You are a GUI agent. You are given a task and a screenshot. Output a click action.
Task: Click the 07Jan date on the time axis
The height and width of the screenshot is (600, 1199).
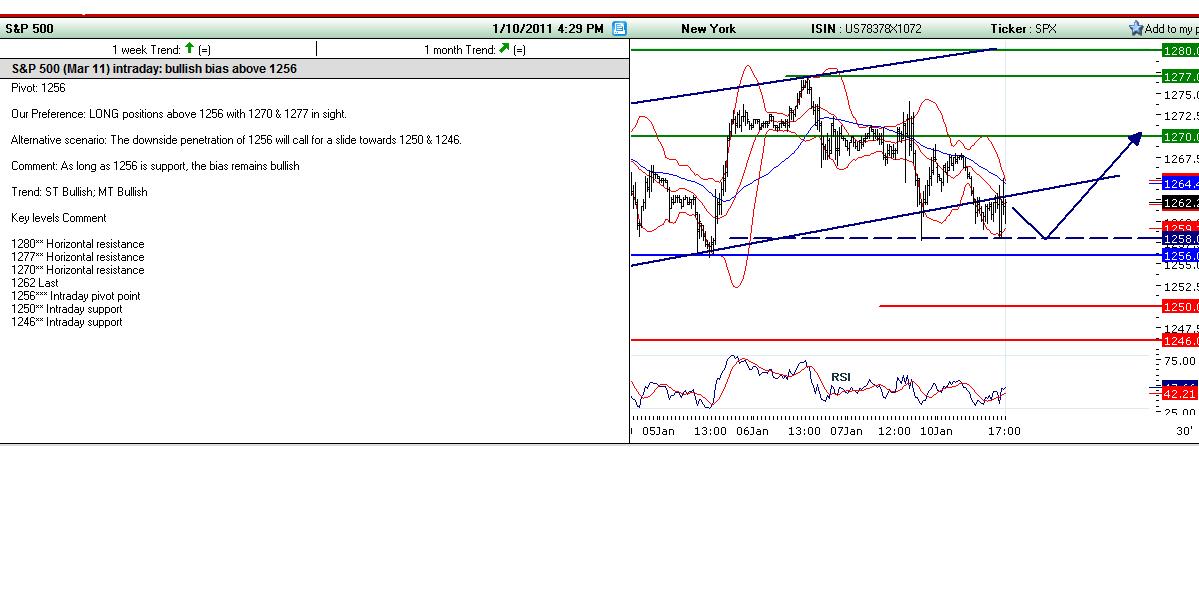click(x=846, y=431)
